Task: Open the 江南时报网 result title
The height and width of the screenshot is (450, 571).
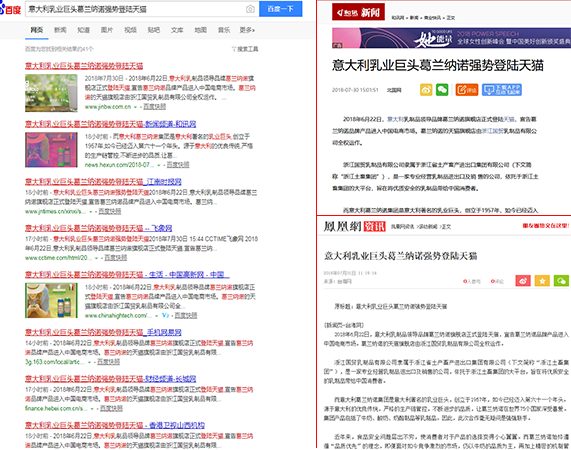Action: click(x=103, y=182)
